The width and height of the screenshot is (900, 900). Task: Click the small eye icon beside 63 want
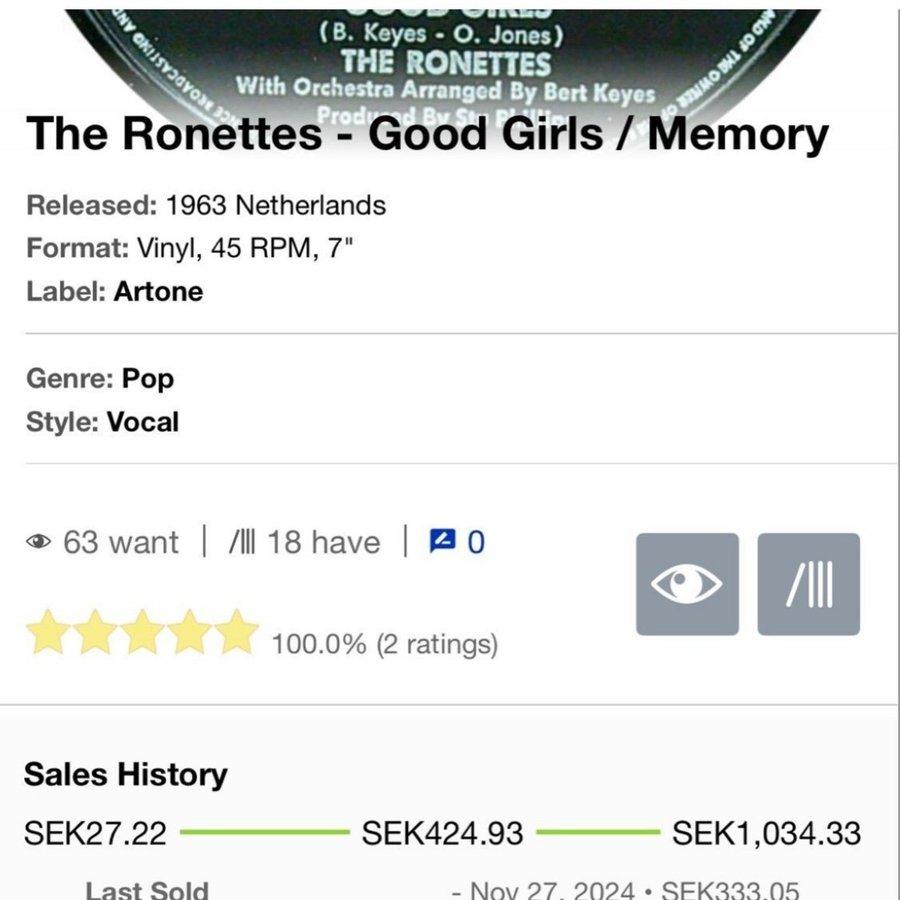pyautogui.click(x=38, y=542)
